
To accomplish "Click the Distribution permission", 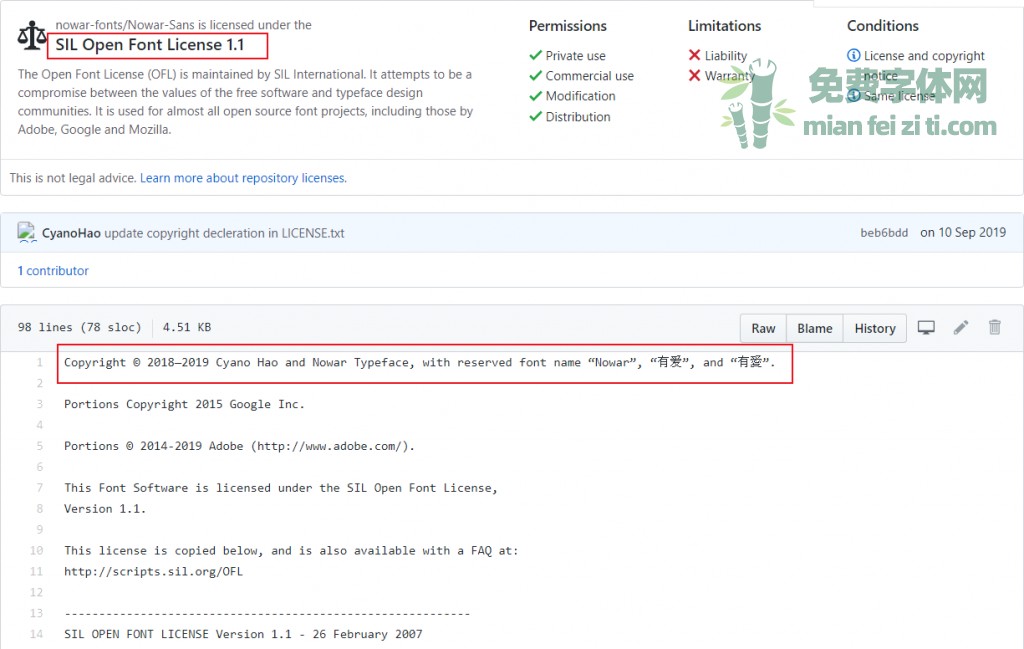I will [578, 117].
